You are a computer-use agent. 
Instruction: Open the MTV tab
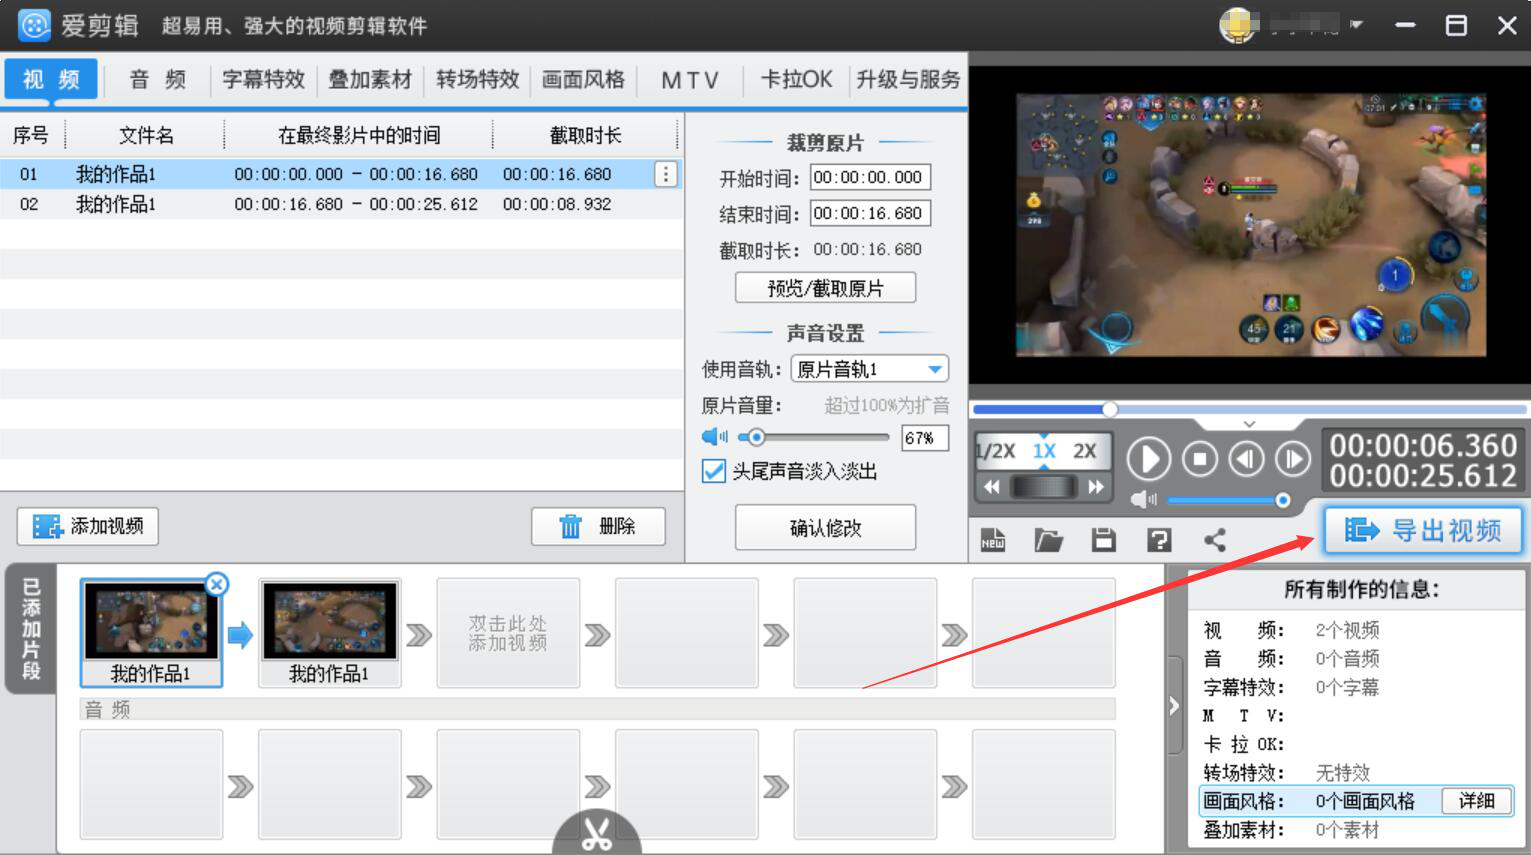pyautogui.click(x=690, y=79)
